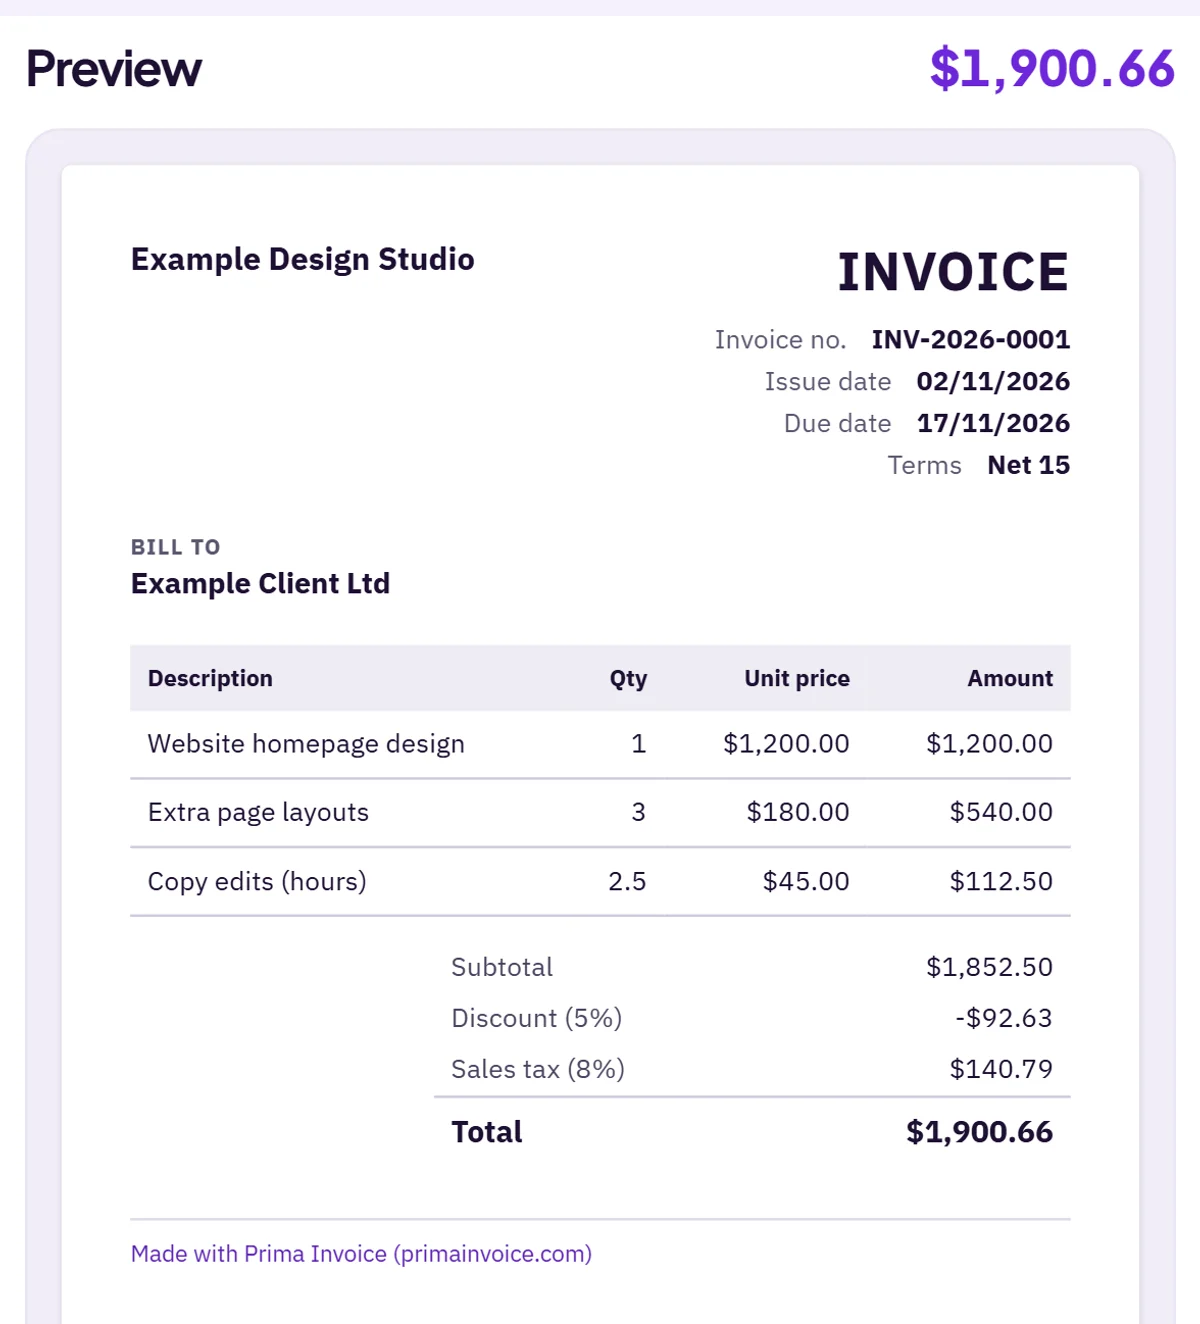The height and width of the screenshot is (1324, 1200).
Task: Open the Prima Invoice footer link
Action: pyautogui.click(x=361, y=1253)
